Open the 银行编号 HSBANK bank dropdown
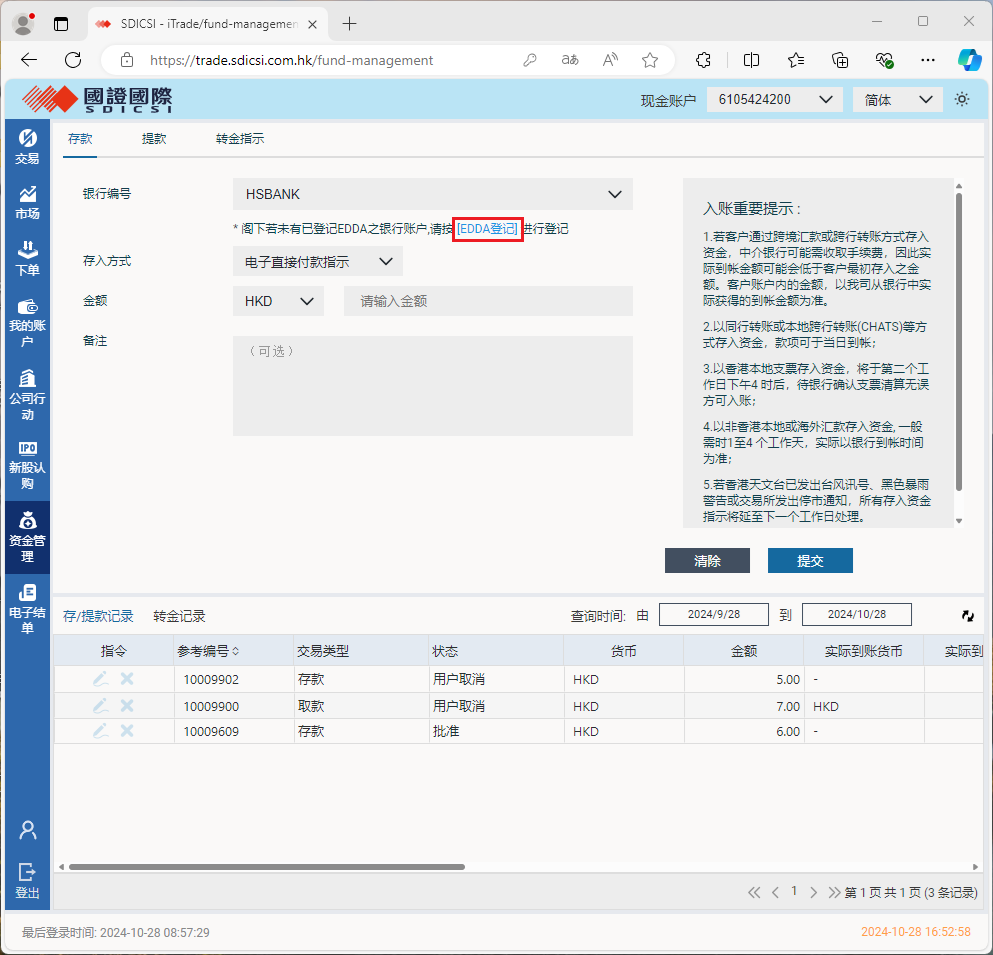 432,194
